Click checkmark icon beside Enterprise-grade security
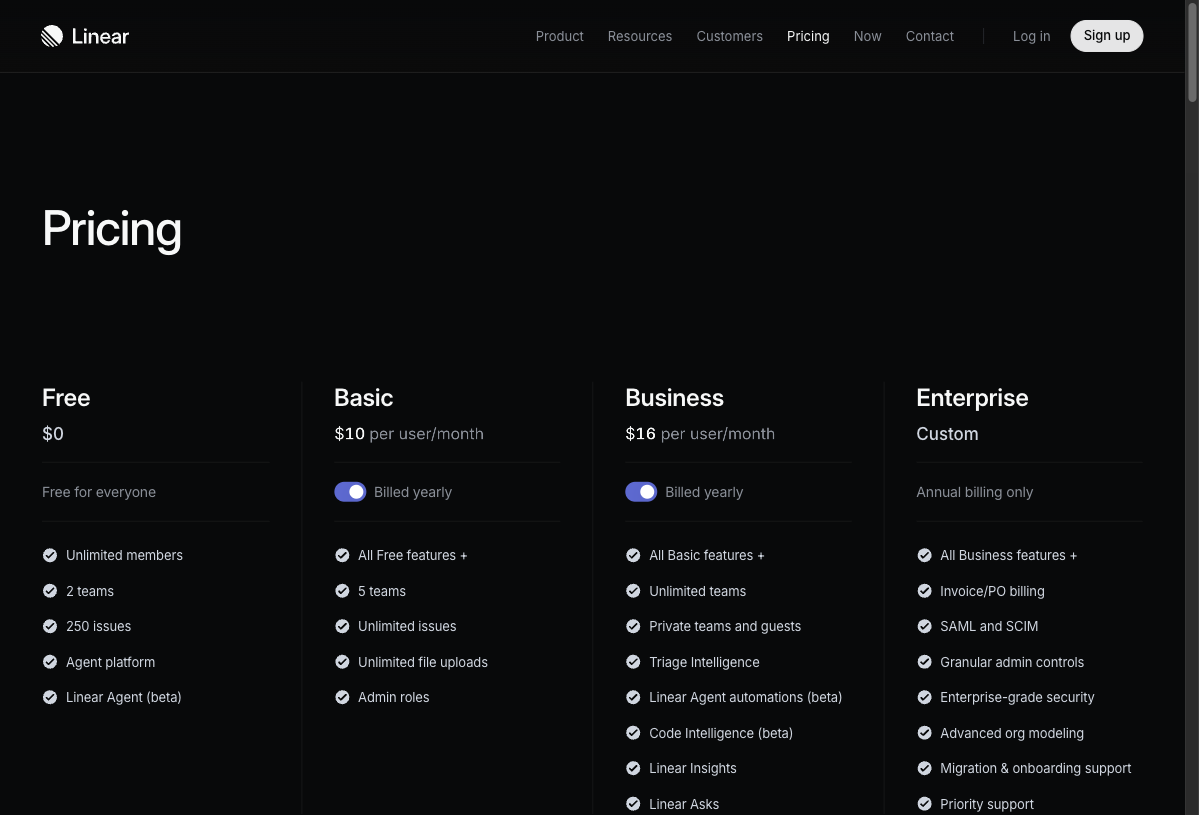This screenshot has width=1199, height=815. [x=924, y=697]
